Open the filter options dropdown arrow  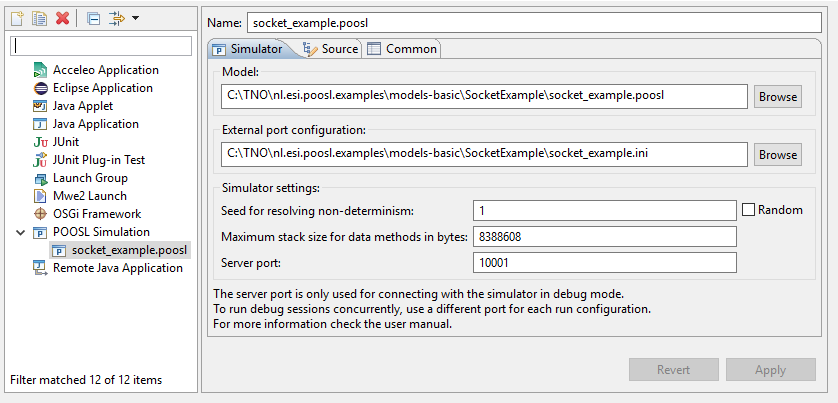pyautogui.click(x=135, y=18)
